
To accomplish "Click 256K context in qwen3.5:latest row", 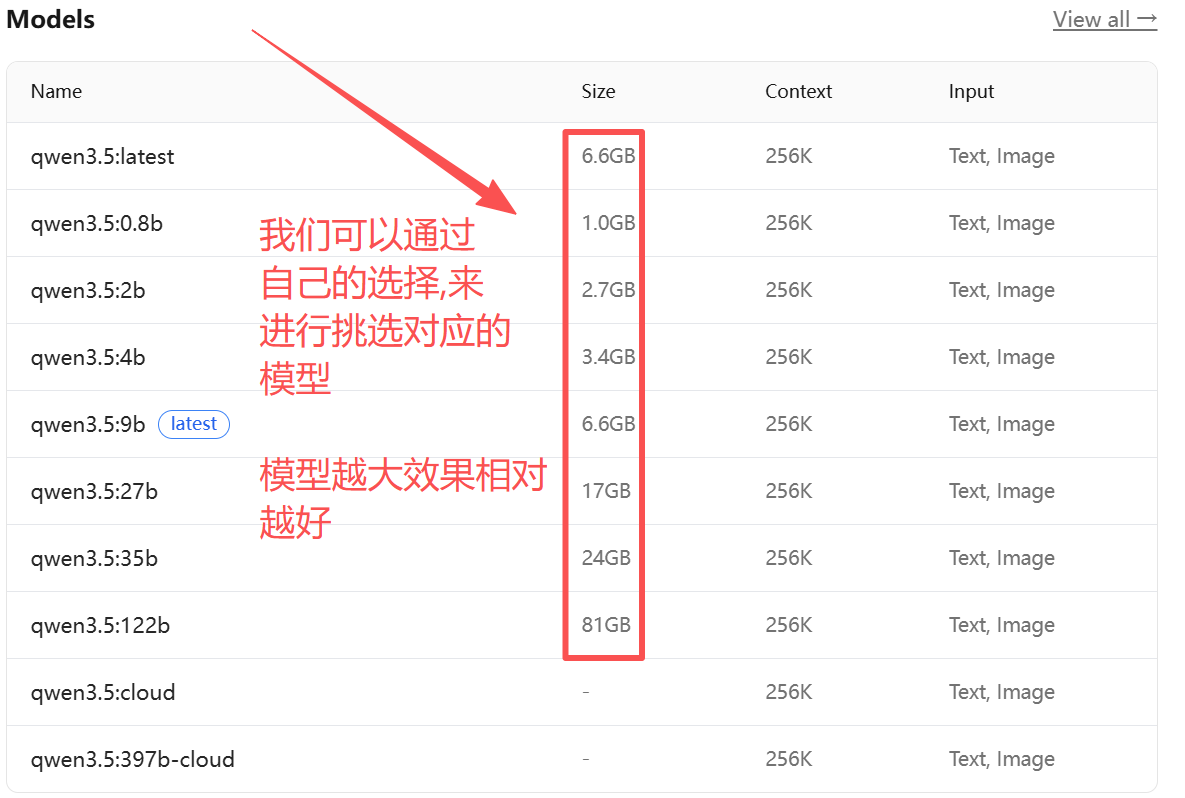I will [789, 156].
